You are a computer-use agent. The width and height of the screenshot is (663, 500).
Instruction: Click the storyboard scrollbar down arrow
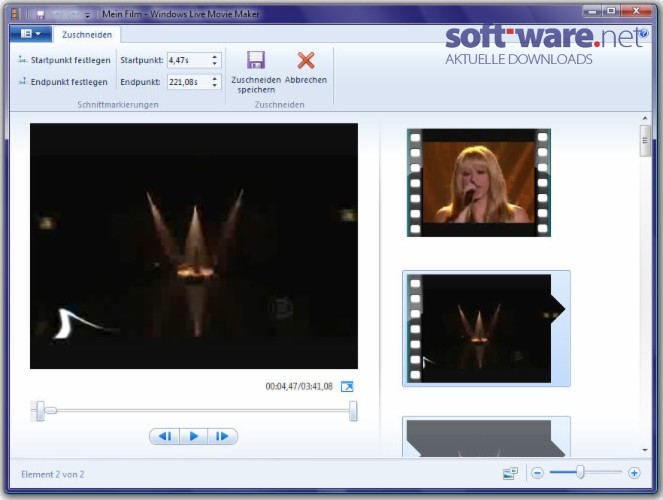coord(645,451)
